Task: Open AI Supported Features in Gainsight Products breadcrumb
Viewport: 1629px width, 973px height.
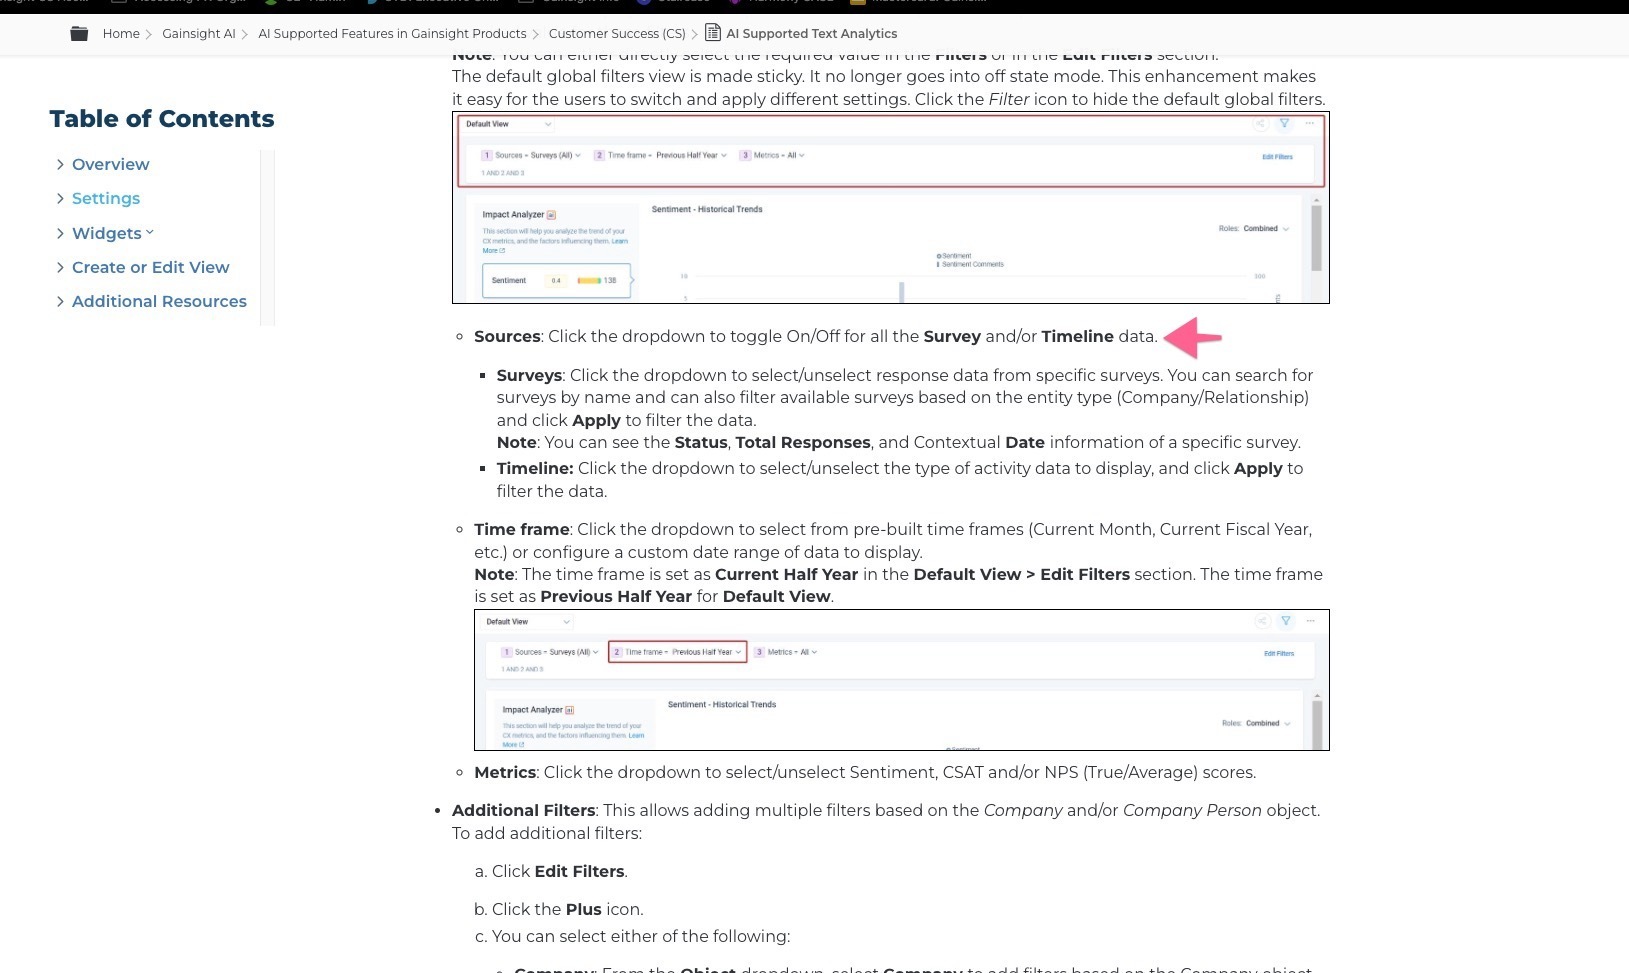Action: (392, 33)
